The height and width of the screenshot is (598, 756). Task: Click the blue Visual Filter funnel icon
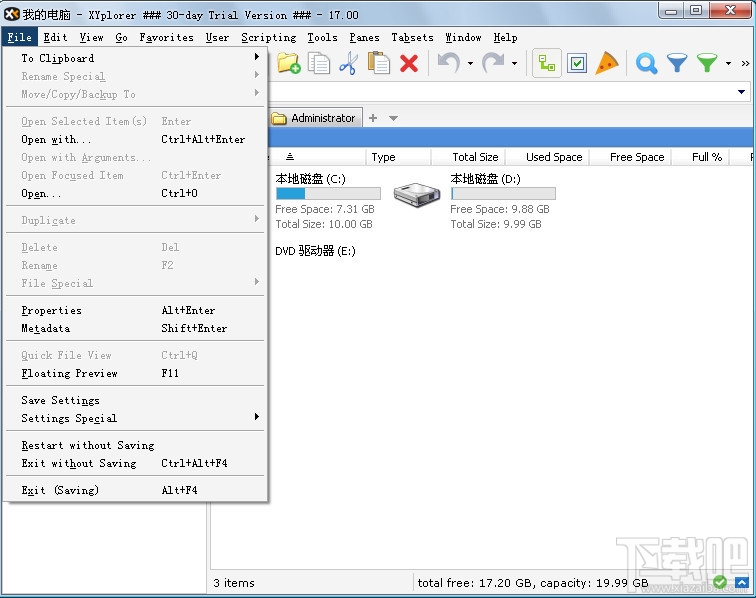point(677,63)
